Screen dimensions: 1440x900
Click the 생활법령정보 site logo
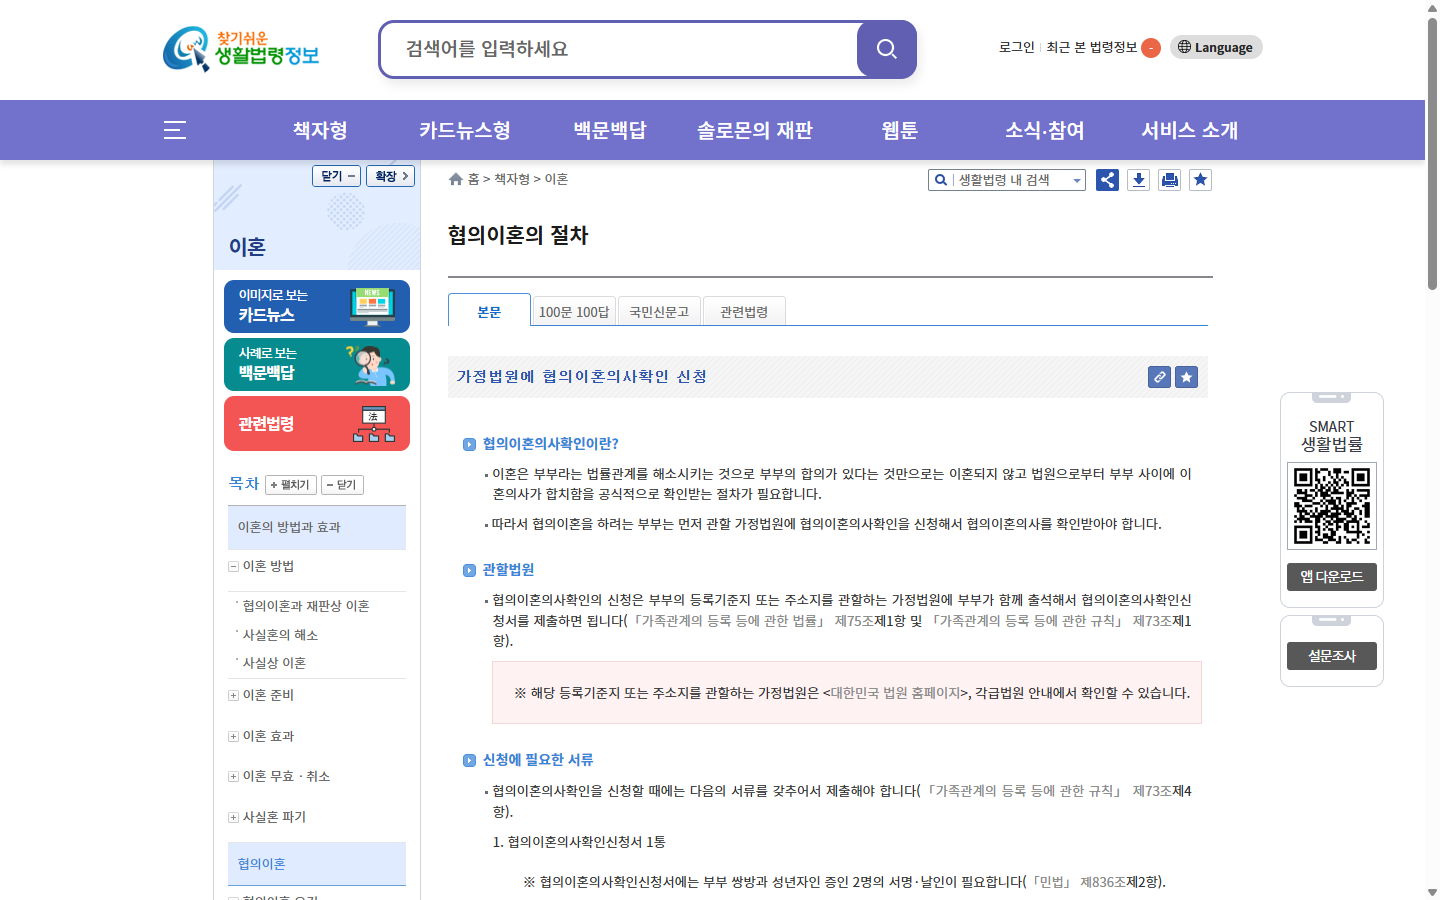(241, 49)
